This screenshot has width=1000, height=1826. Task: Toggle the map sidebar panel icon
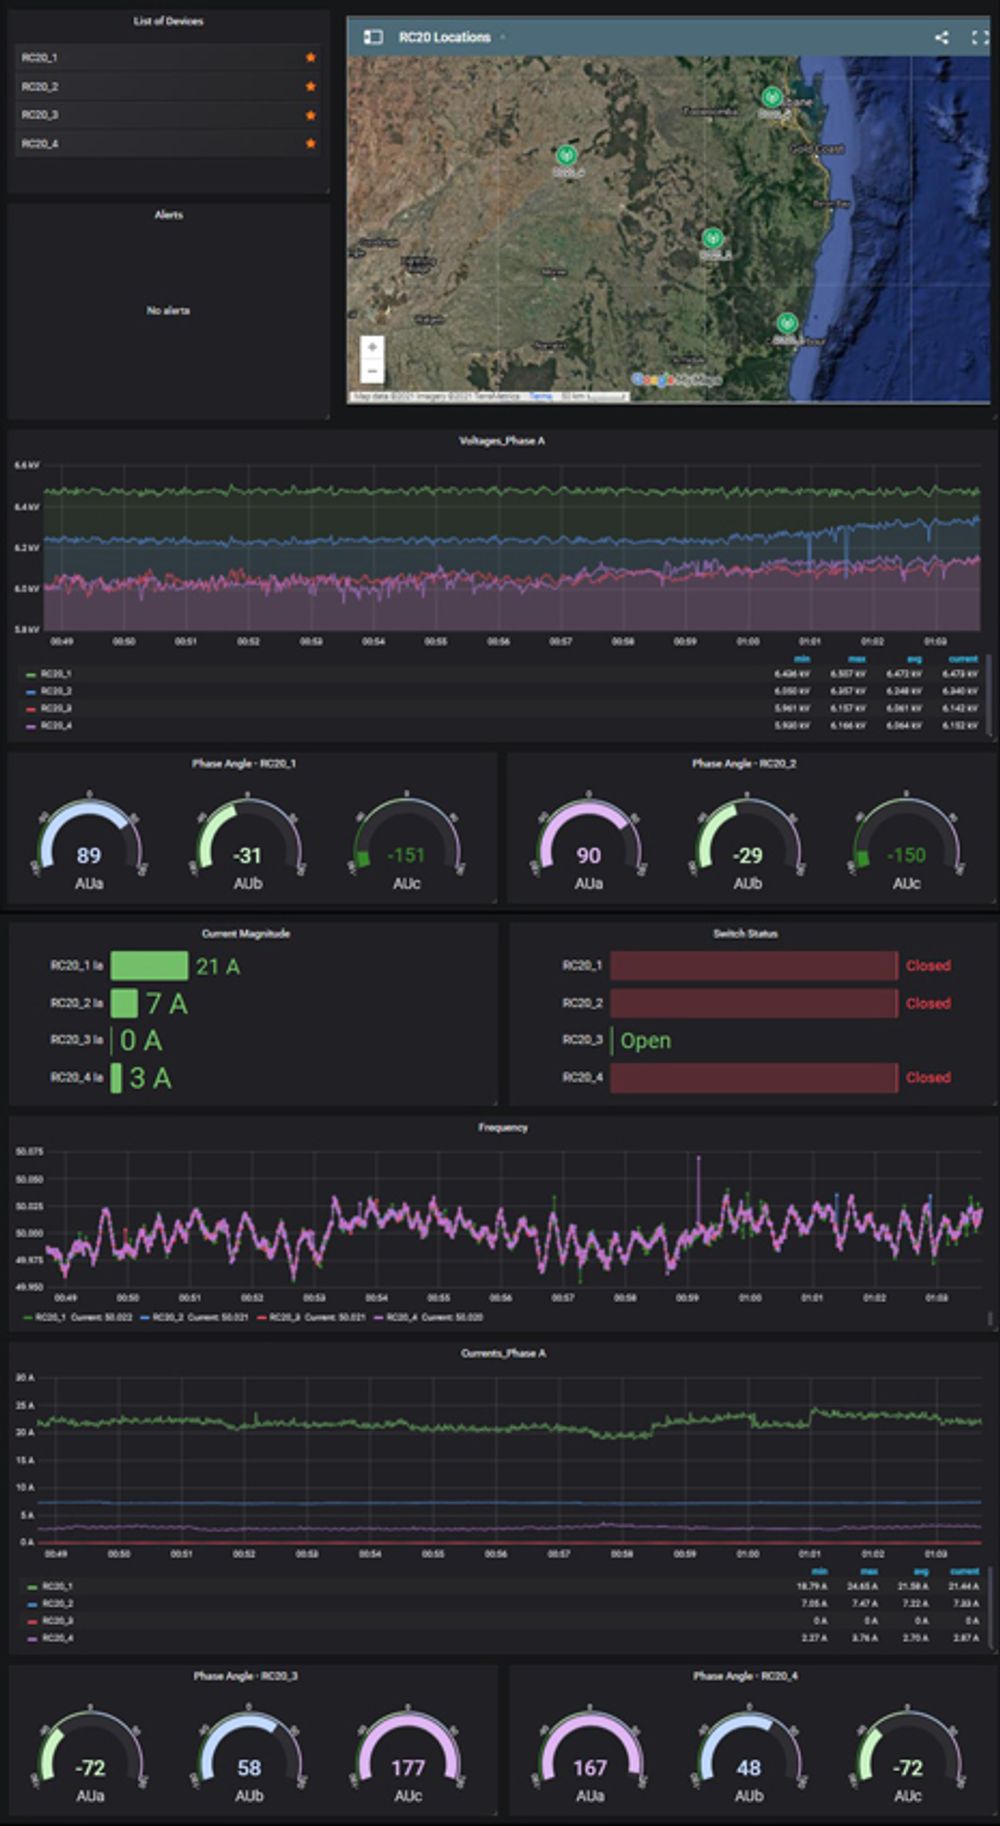pos(373,37)
